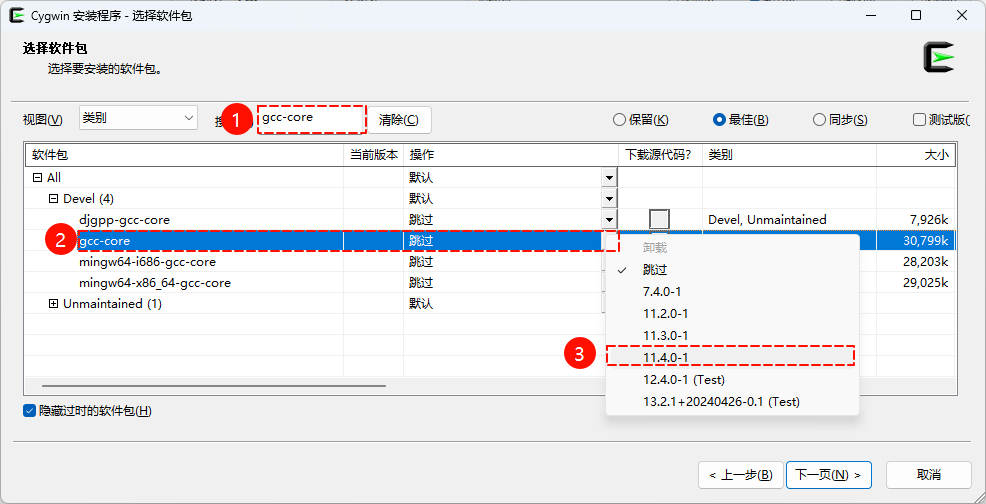Choose version 11.3.0-1 in the menu
This screenshot has height=504, width=986.
[732, 336]
